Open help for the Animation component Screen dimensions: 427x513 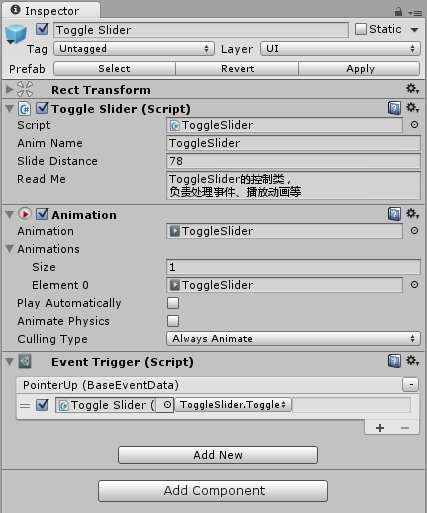click(394, 214)
